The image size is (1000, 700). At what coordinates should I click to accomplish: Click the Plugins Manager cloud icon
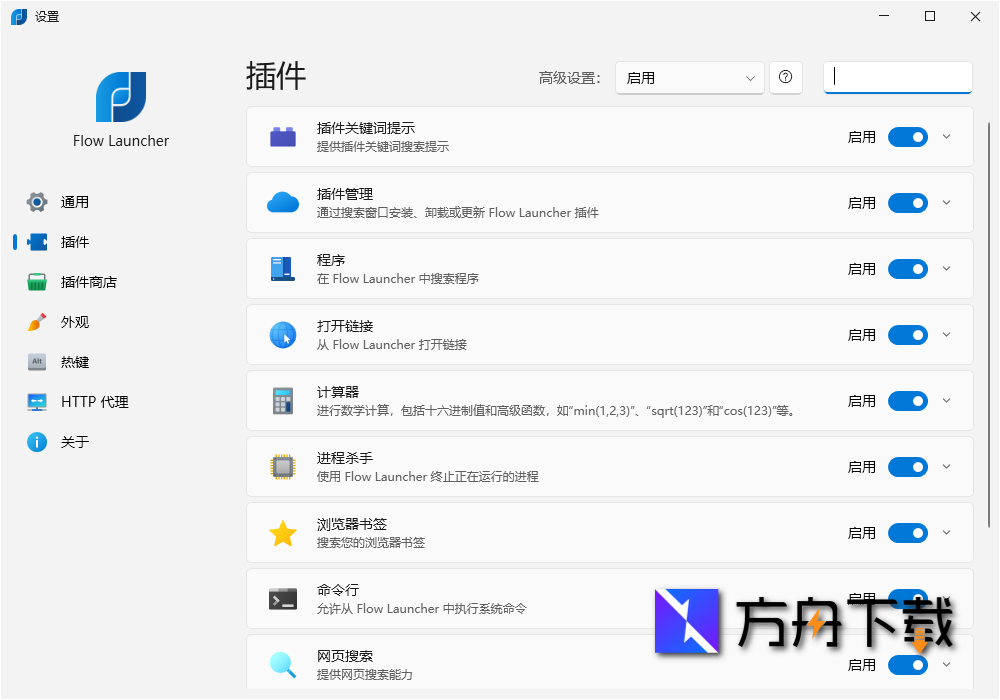(x=283, y=202)
